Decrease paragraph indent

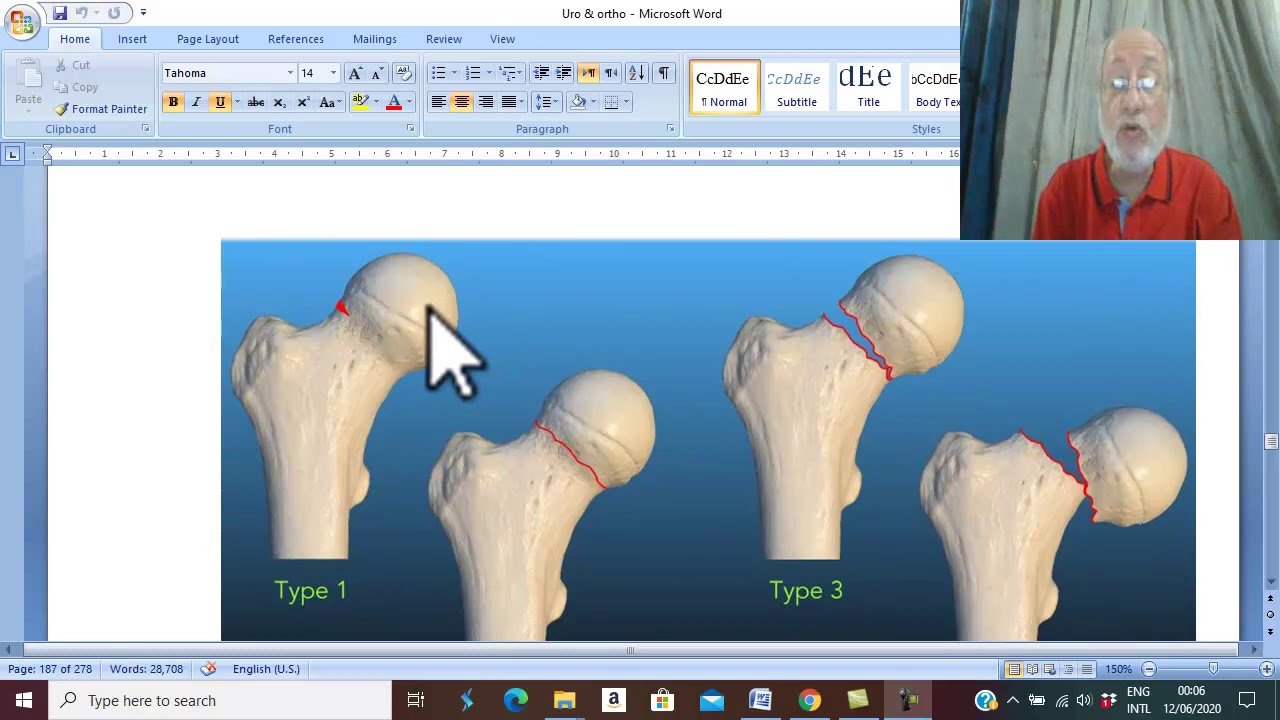click(541, 73)
